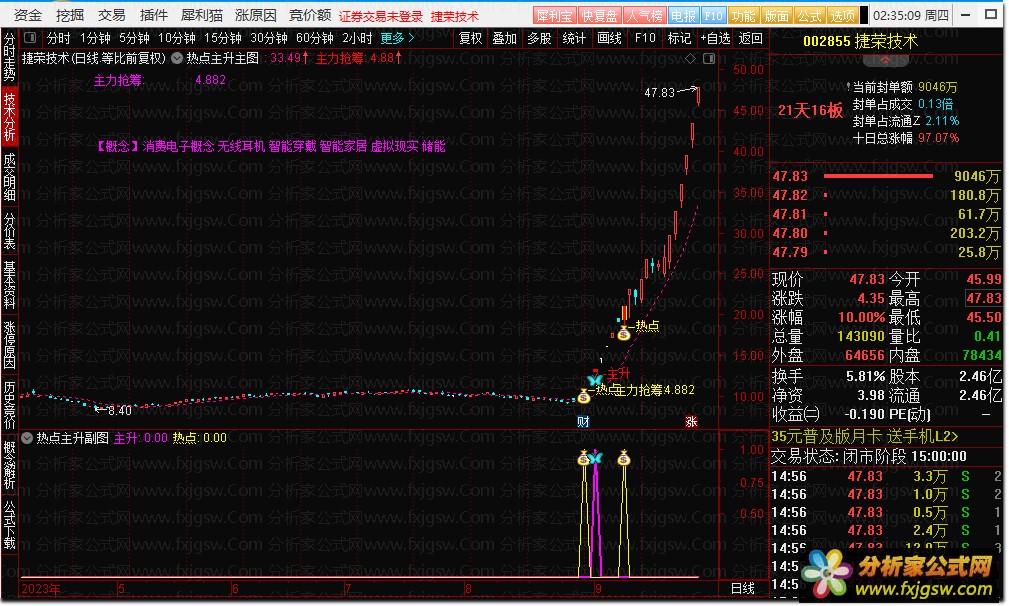The width and height of the screenshot is (1009, 606).
Task: Click the blue 电报 button
Action: 683,15
